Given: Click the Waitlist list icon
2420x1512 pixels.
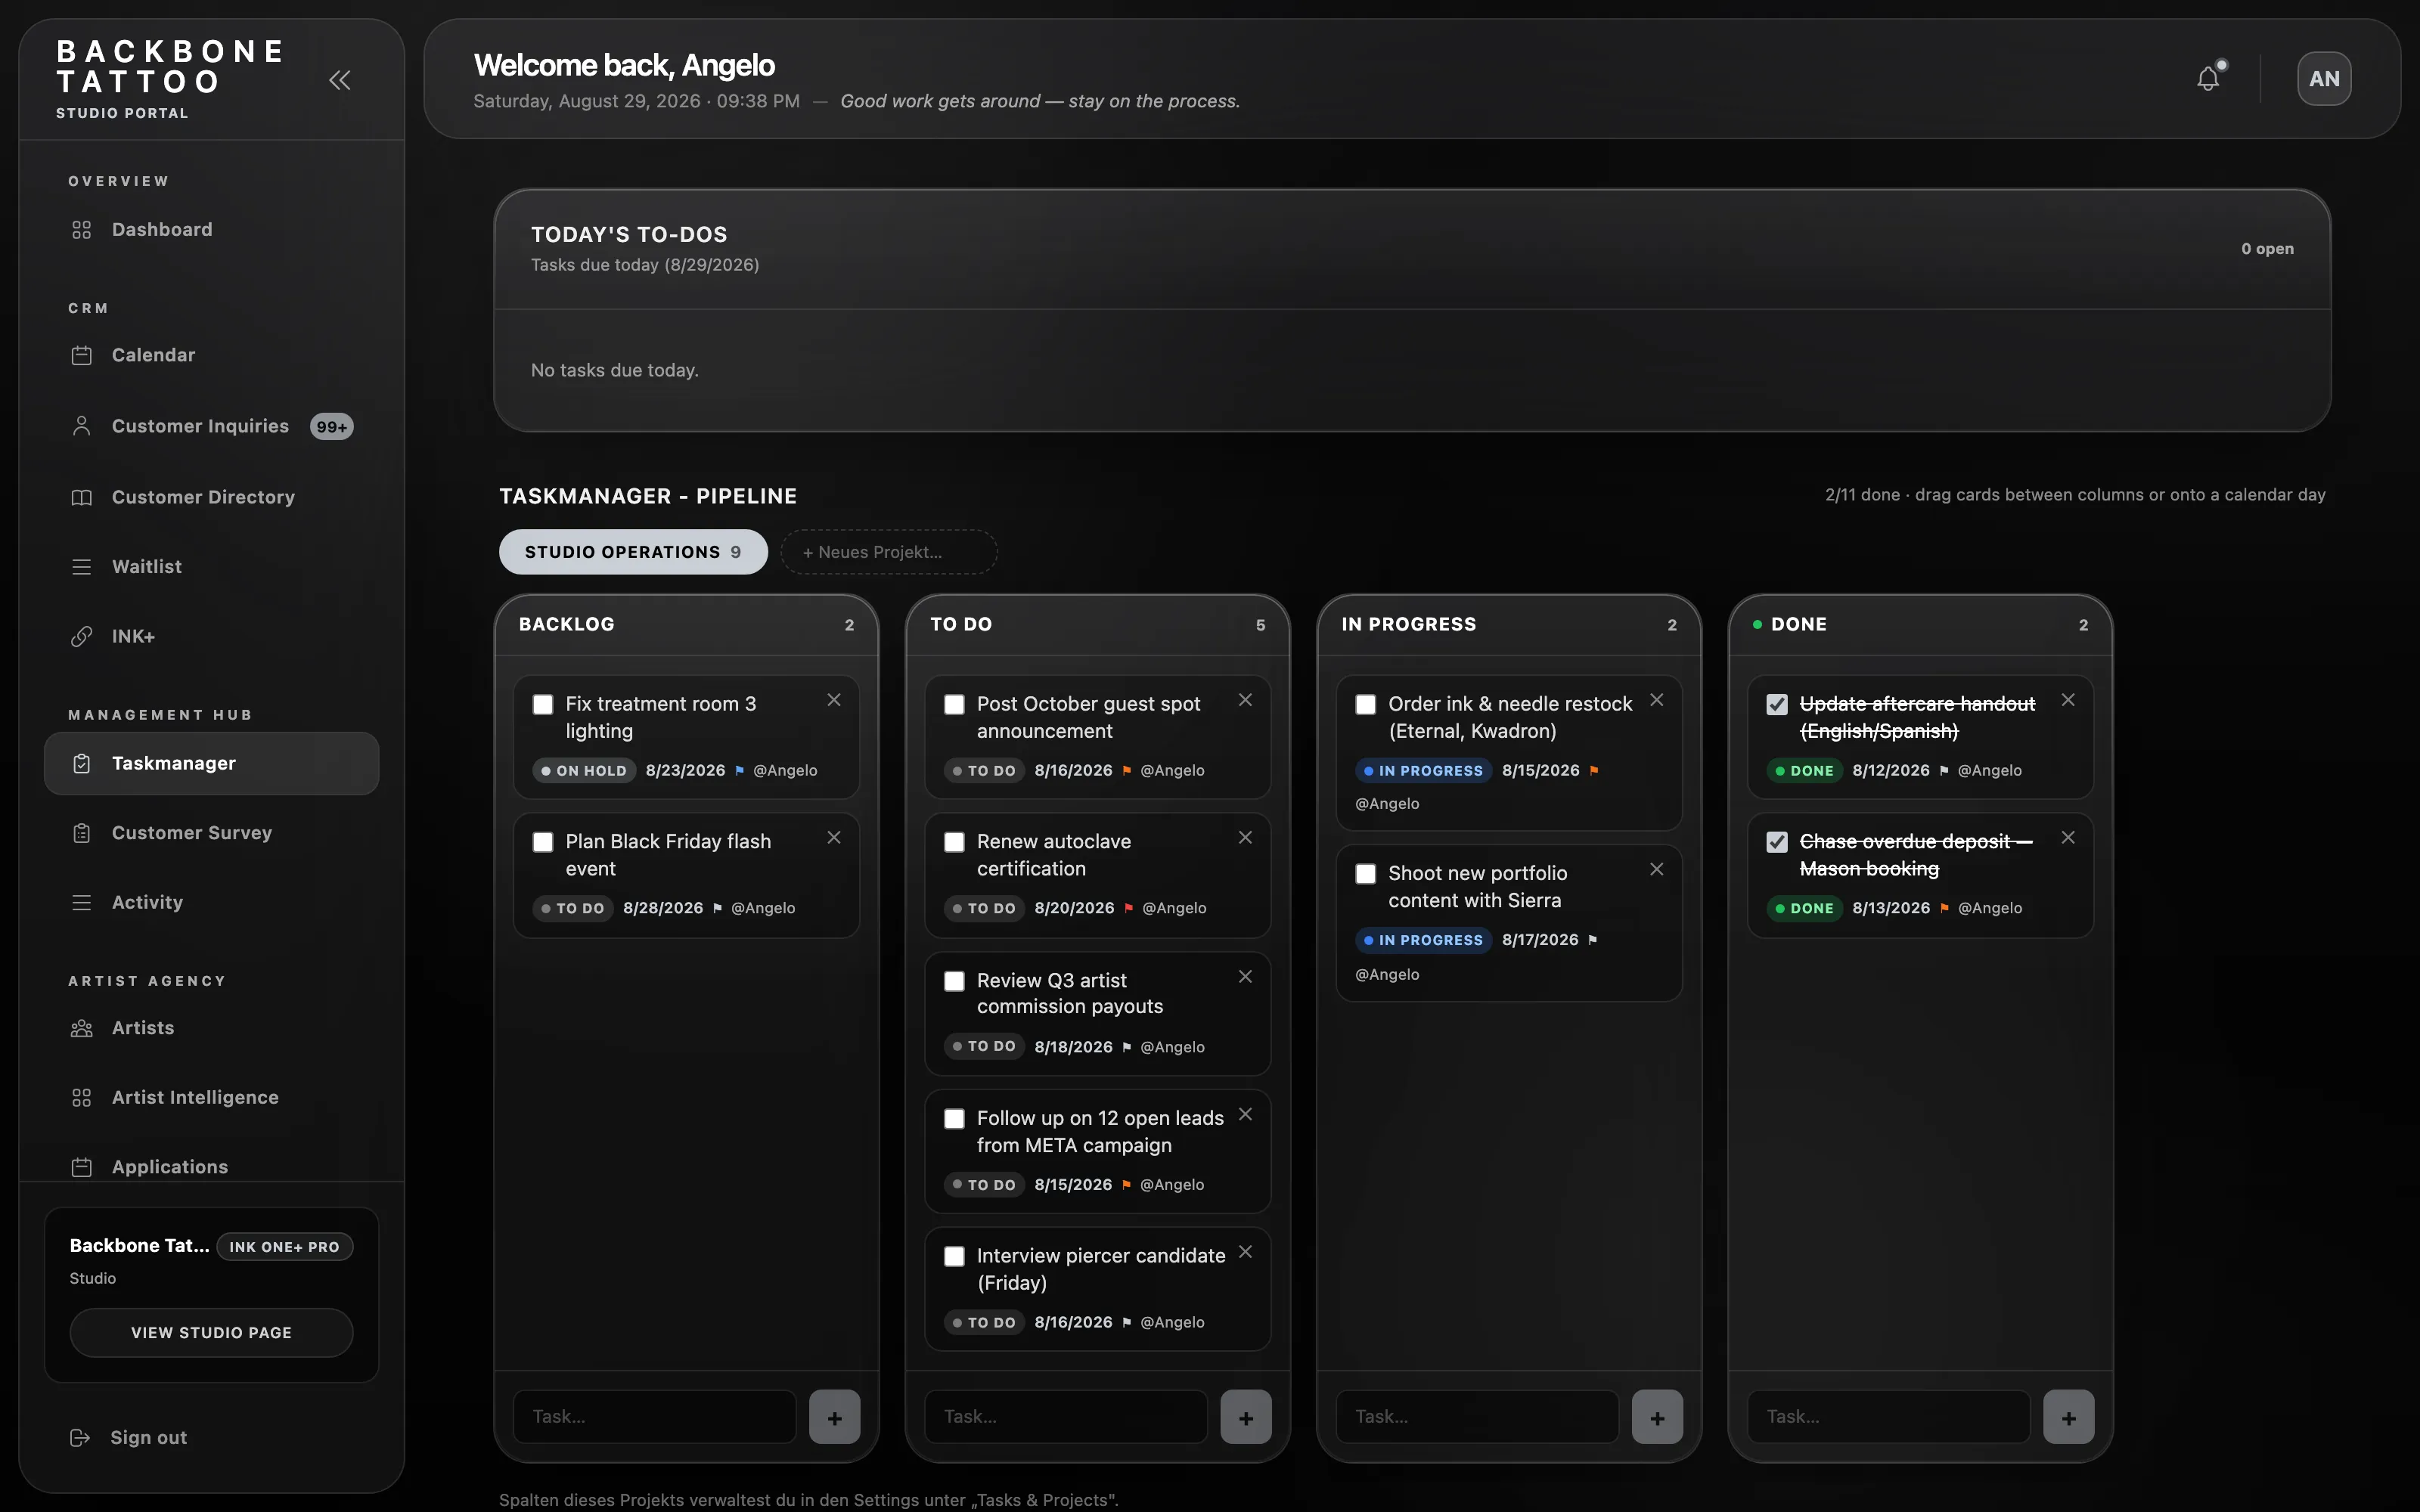Looking at the screenshot, I should 82,567.
